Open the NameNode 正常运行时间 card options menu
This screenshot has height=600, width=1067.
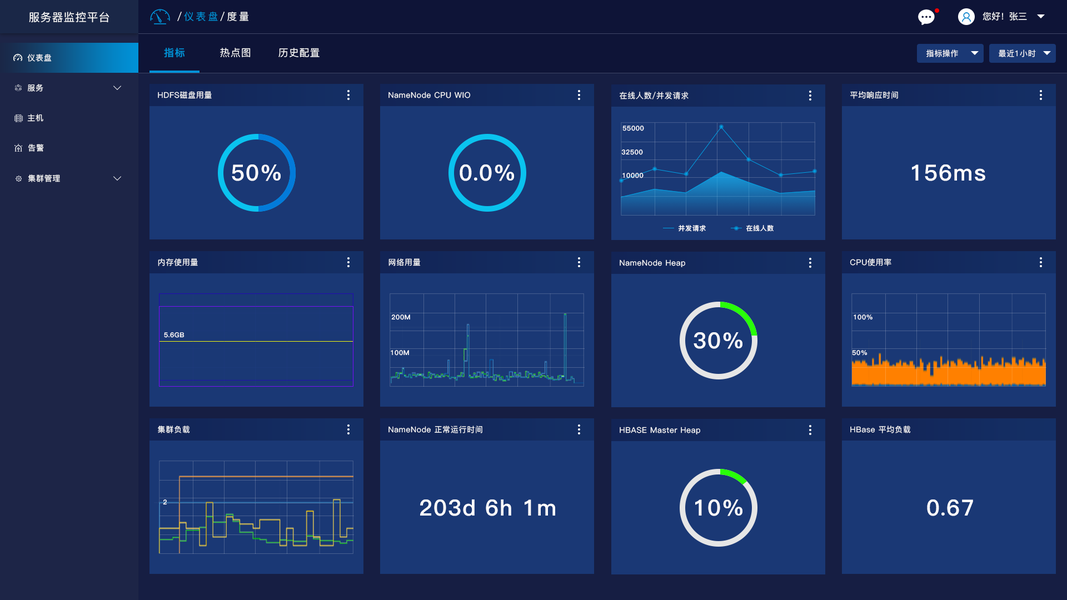(579, 429)
